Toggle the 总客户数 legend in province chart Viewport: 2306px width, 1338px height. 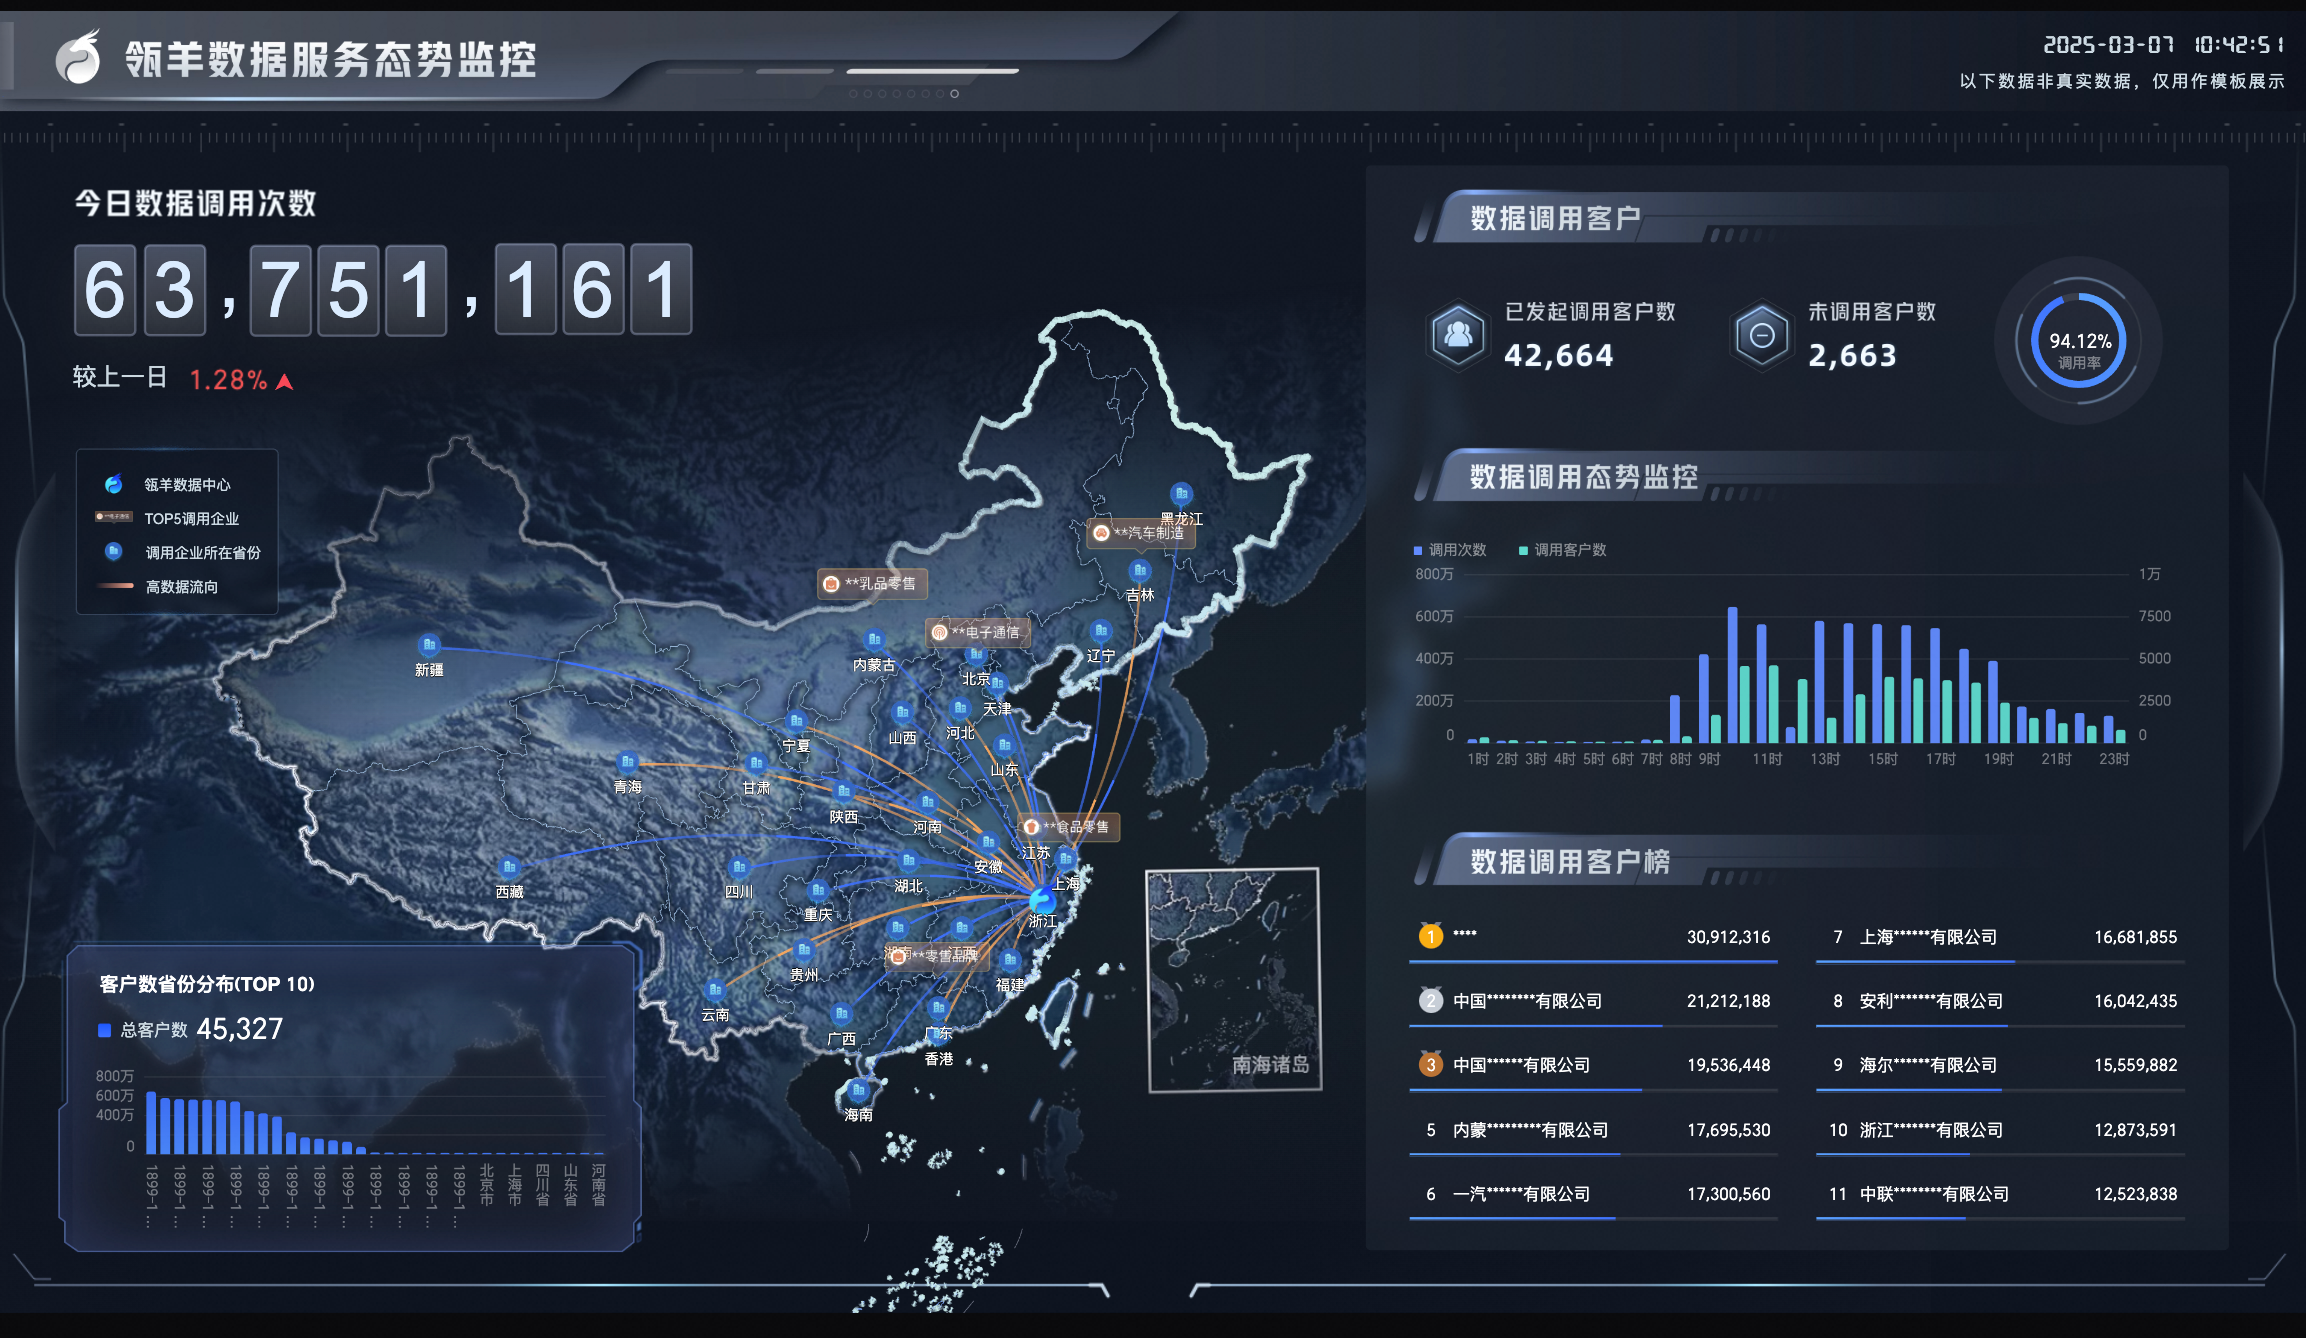click(143, 1030)
